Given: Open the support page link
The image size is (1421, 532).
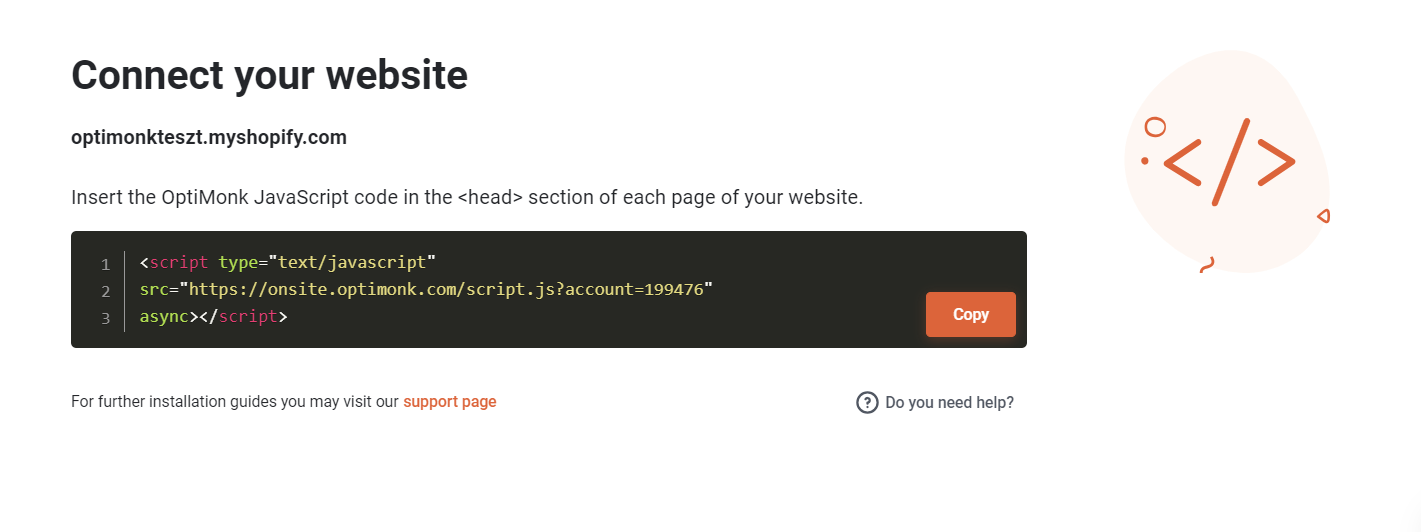Looking at the screenshot, I should 450,402.
